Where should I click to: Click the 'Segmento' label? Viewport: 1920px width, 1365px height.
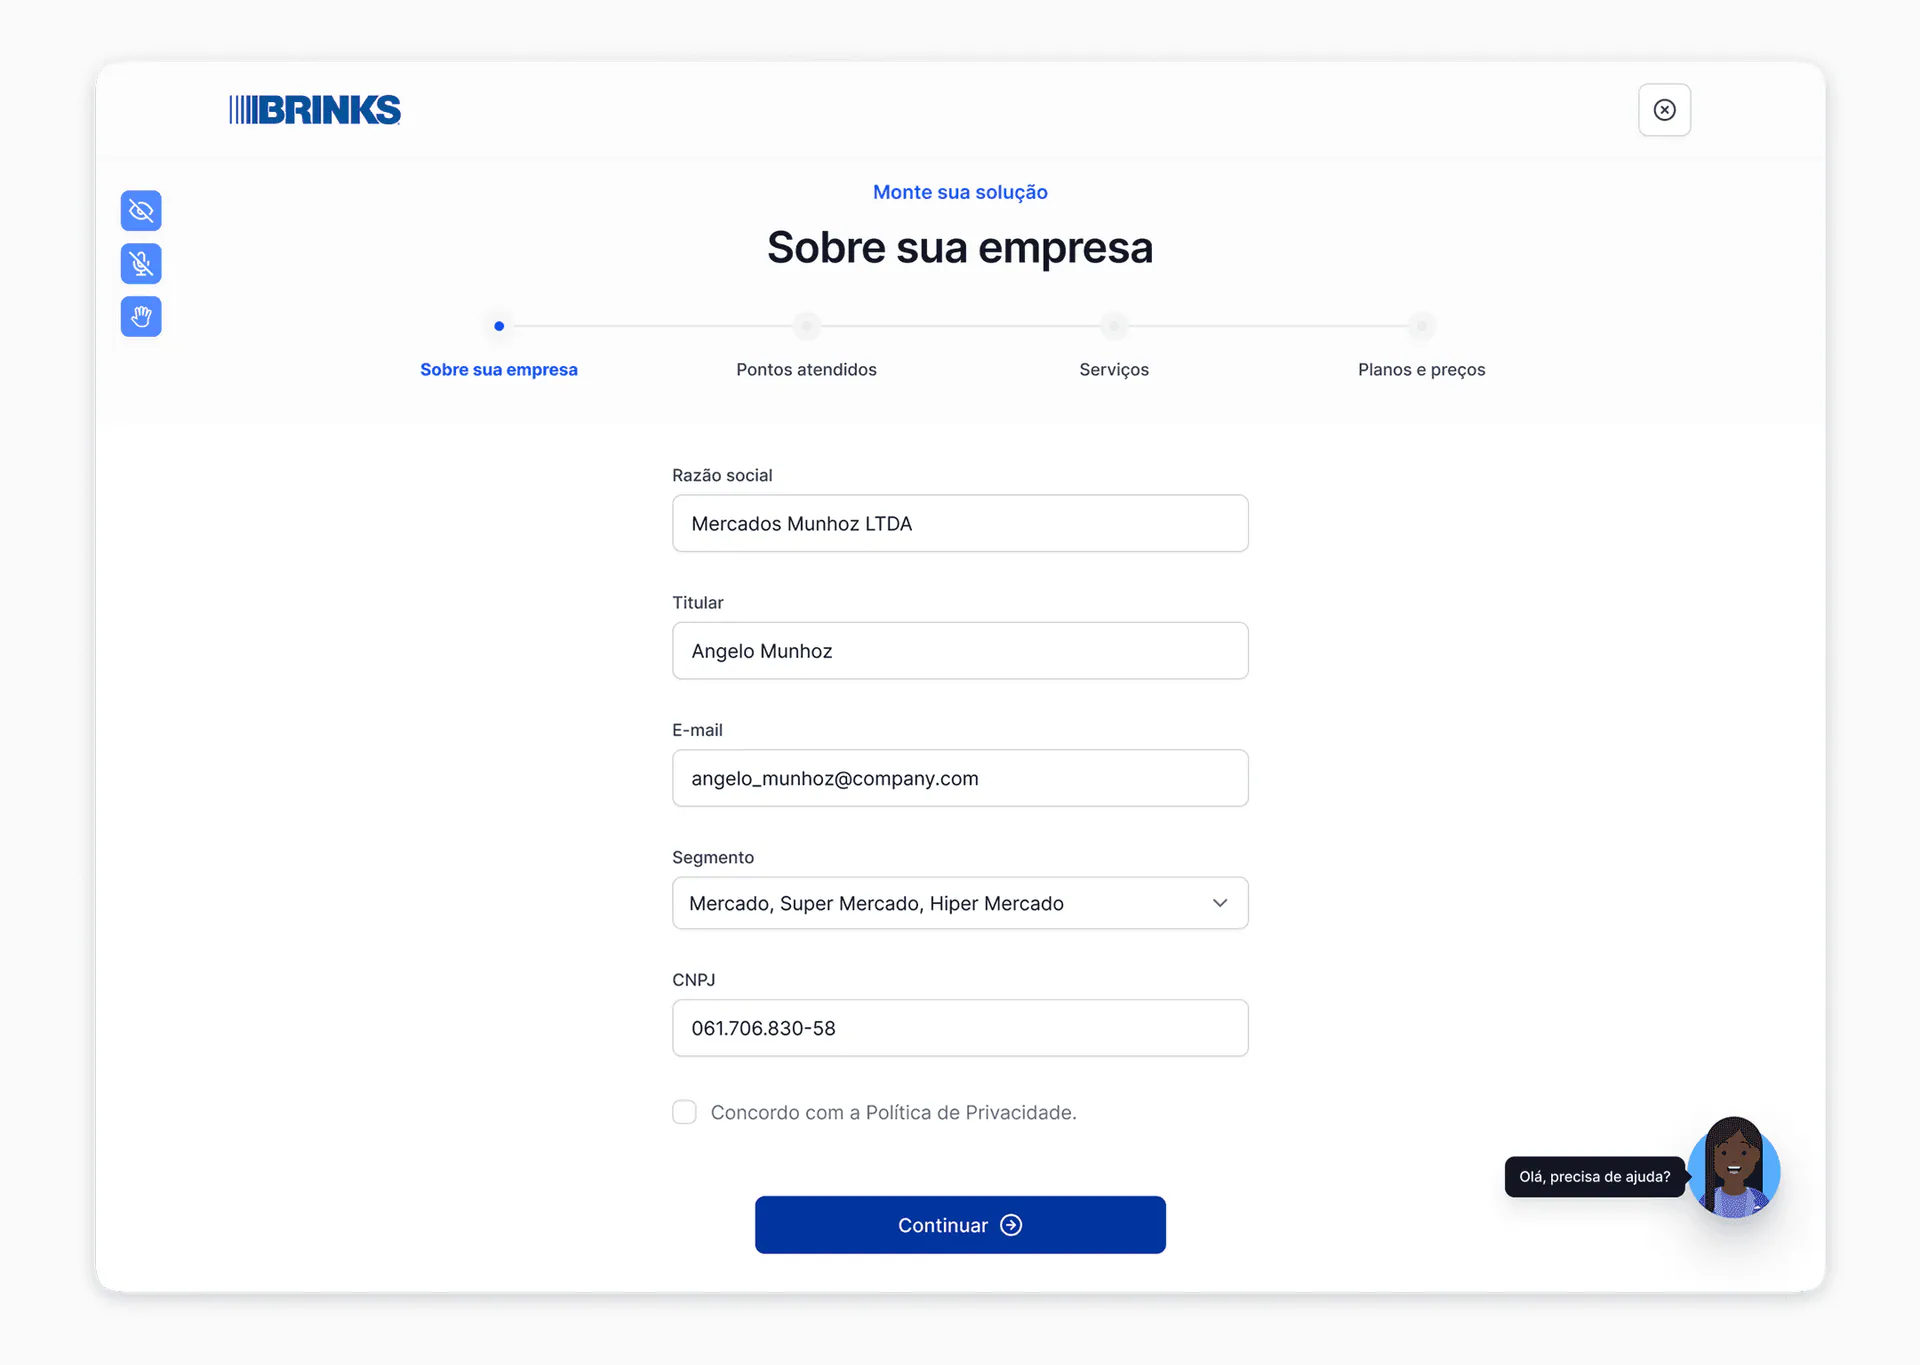pyautogui.click(x=713, y=858)
